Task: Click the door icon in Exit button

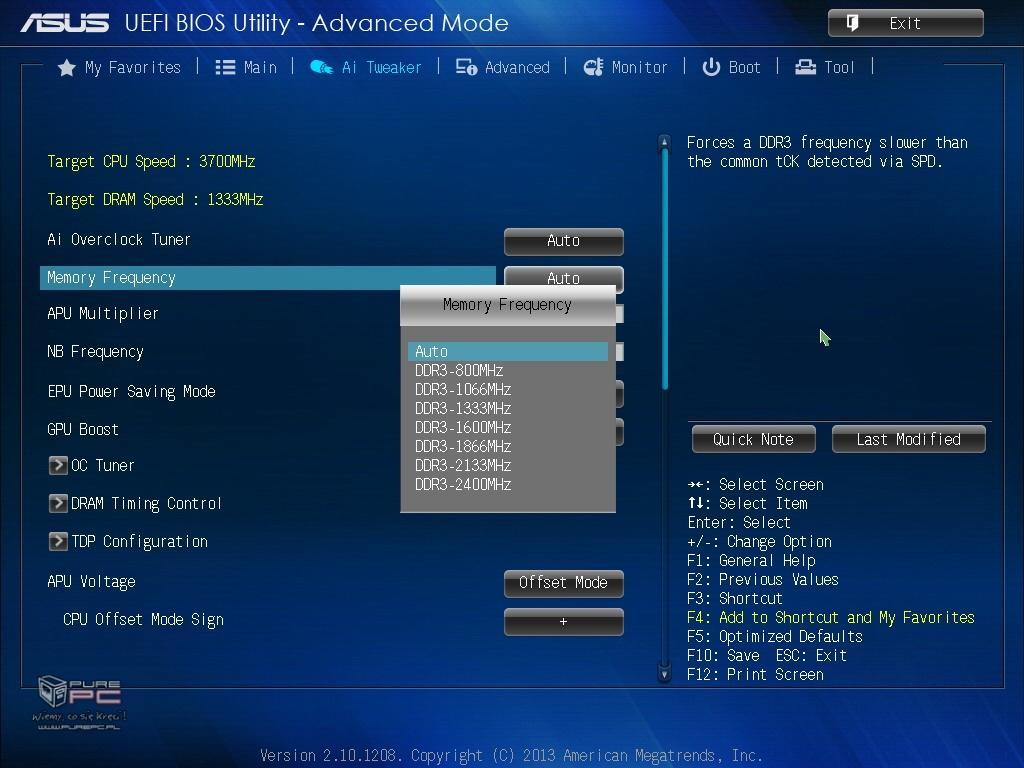Action: tap(852, 24)
